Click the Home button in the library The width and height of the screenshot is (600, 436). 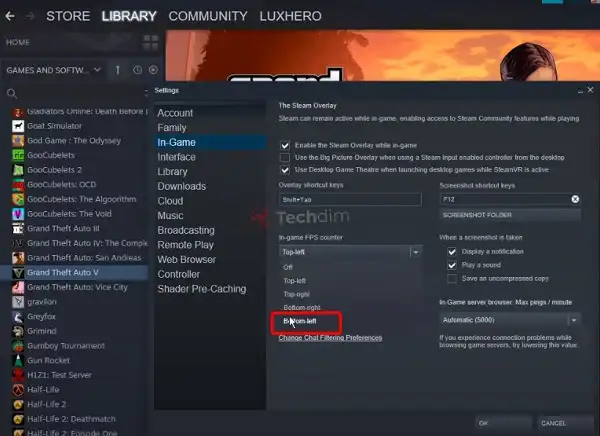(18, 42)
